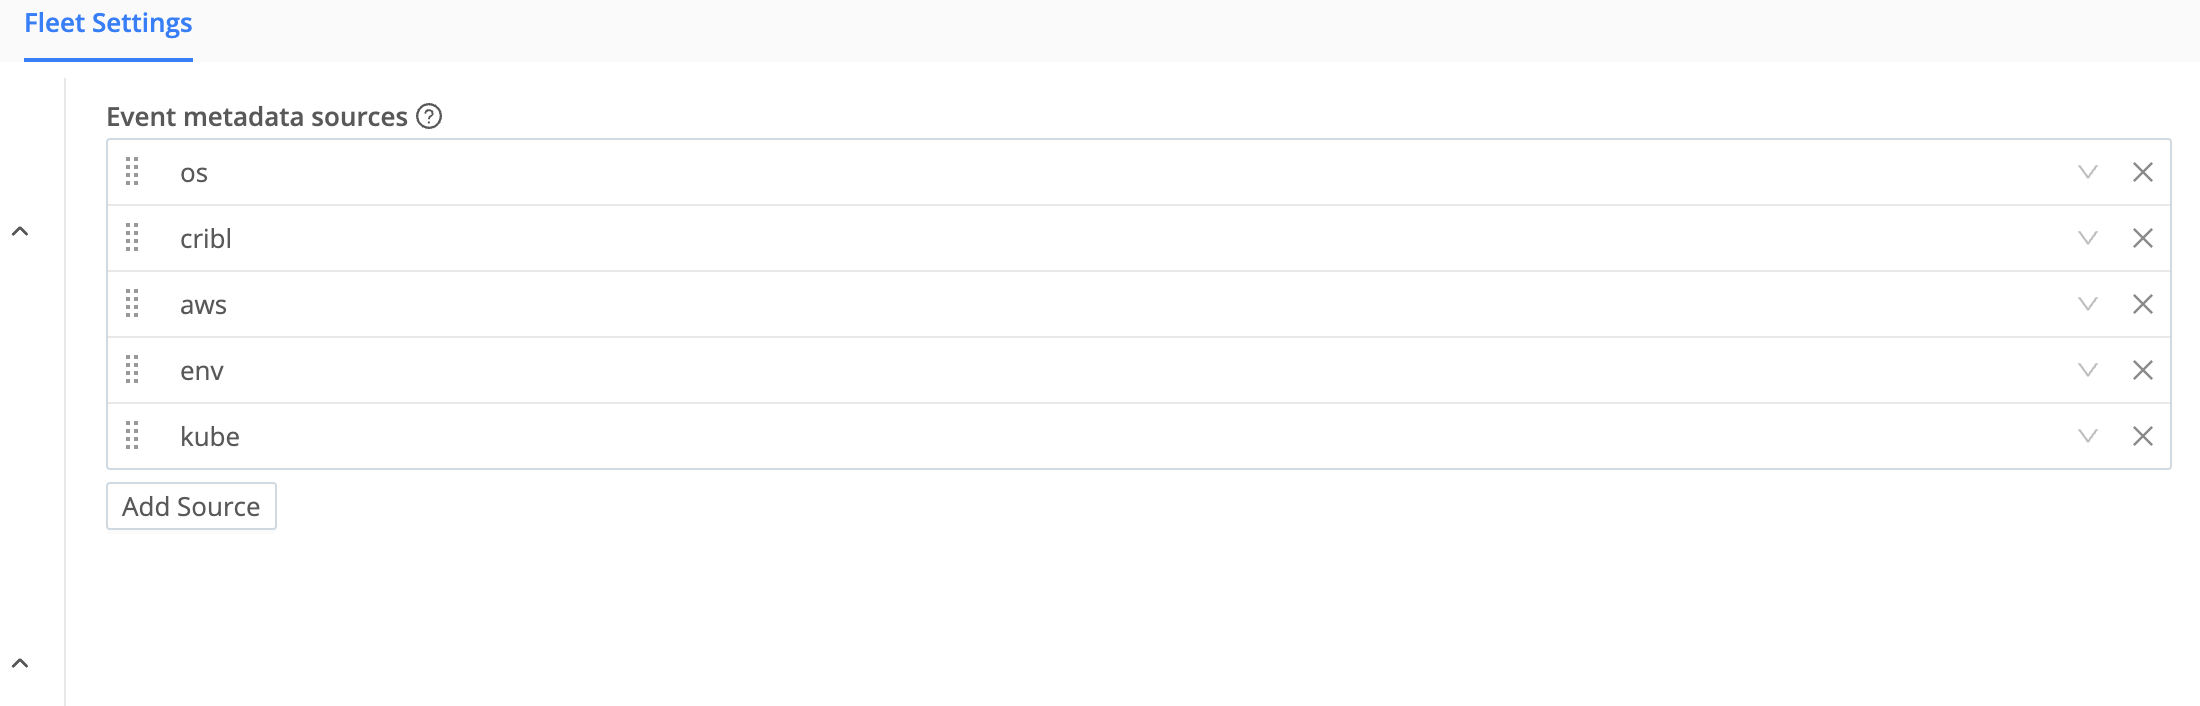
Task: Switch to the Fleet Settings tab
Action: click(x=107, y=22)
